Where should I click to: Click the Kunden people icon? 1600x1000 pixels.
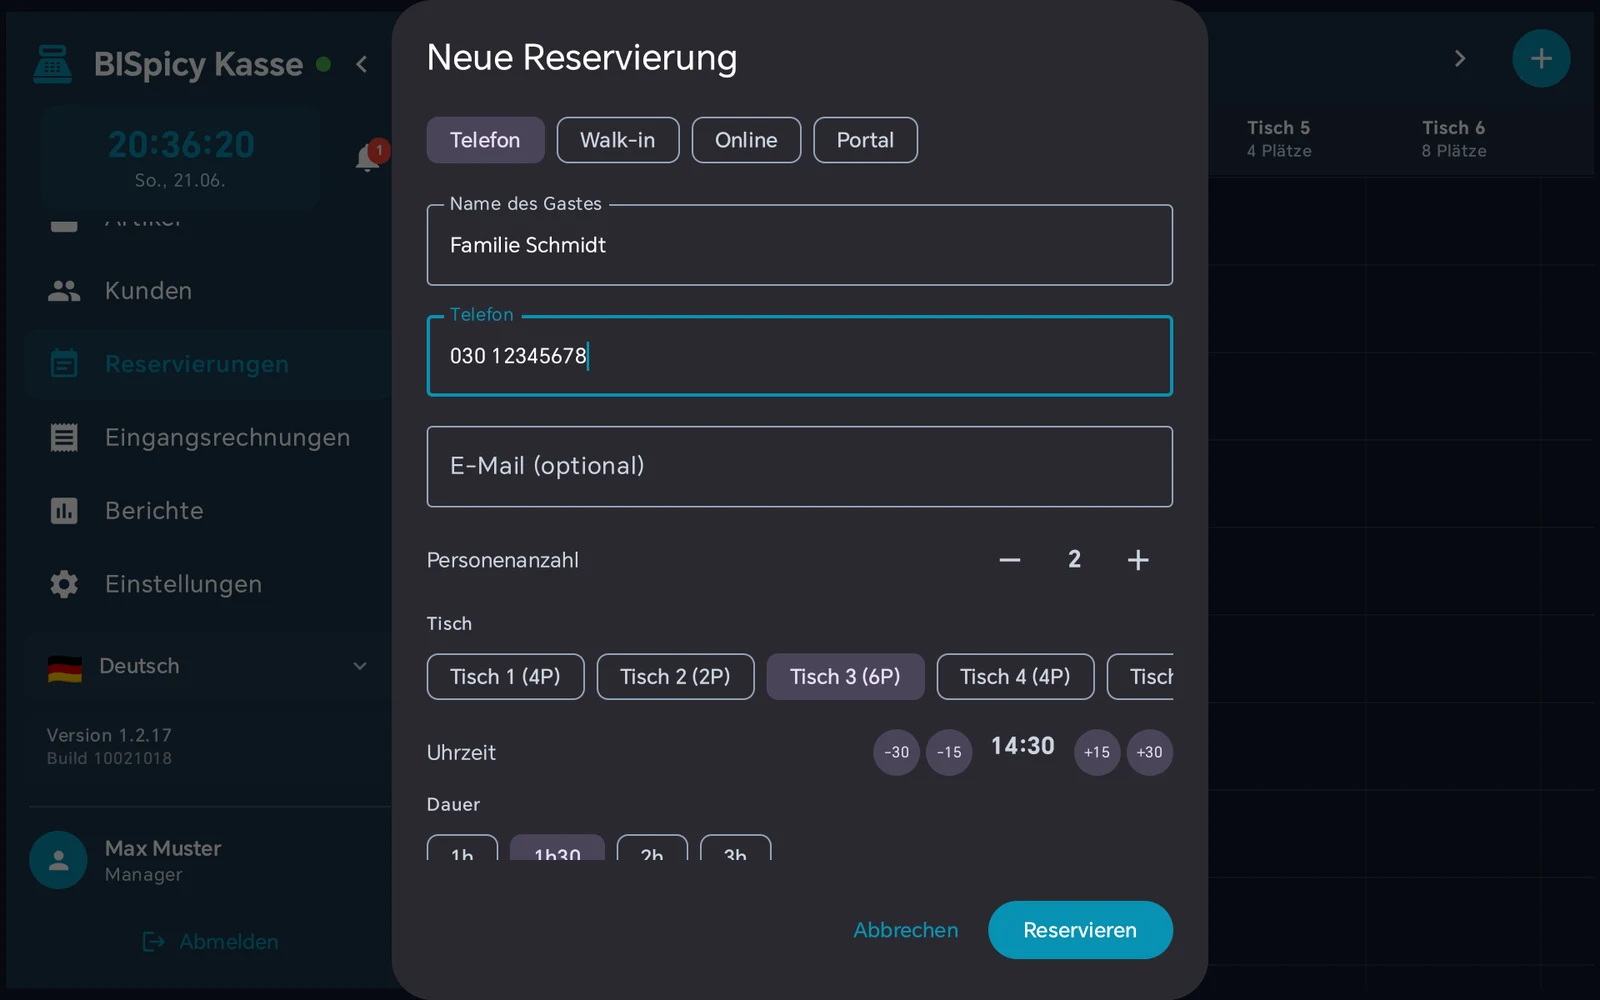pos(64,291)
